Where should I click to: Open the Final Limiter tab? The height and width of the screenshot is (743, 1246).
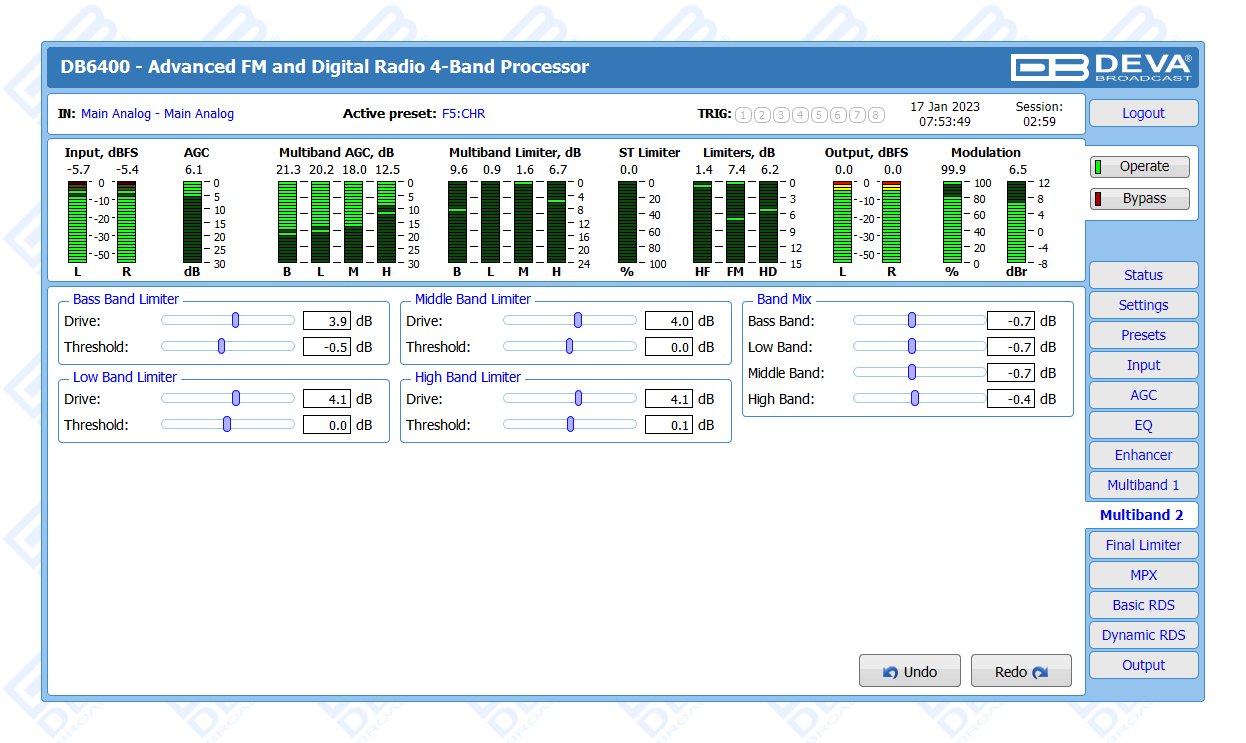tap(1143, 545)
